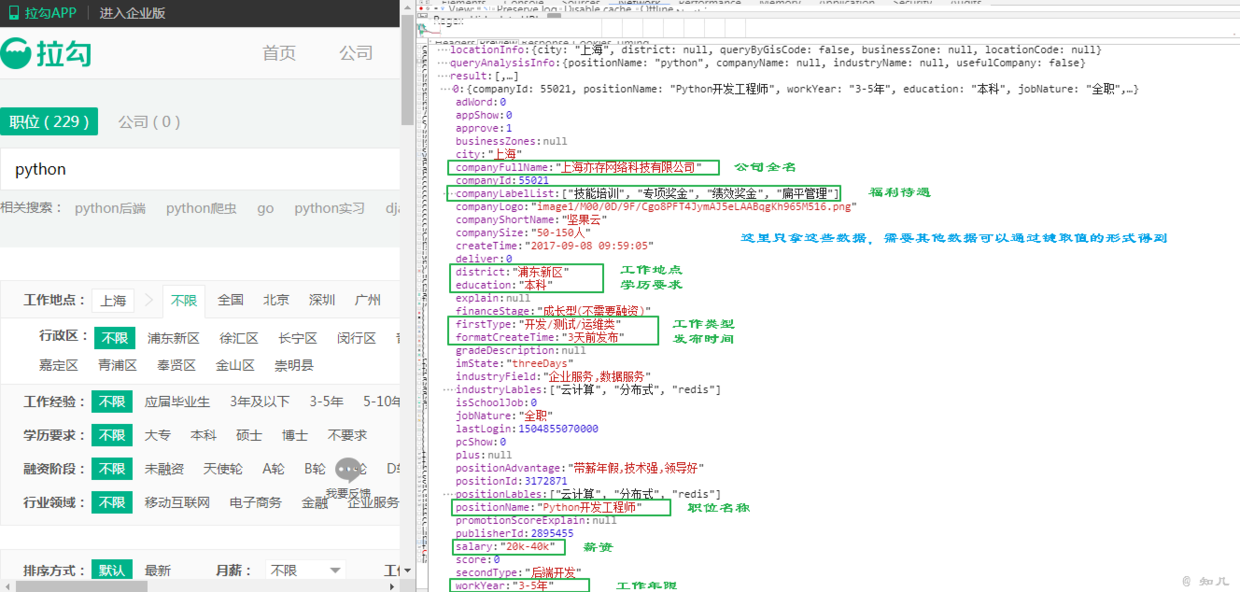
Task: Expand the companyLabelList array node
Action: coord(449,193)
